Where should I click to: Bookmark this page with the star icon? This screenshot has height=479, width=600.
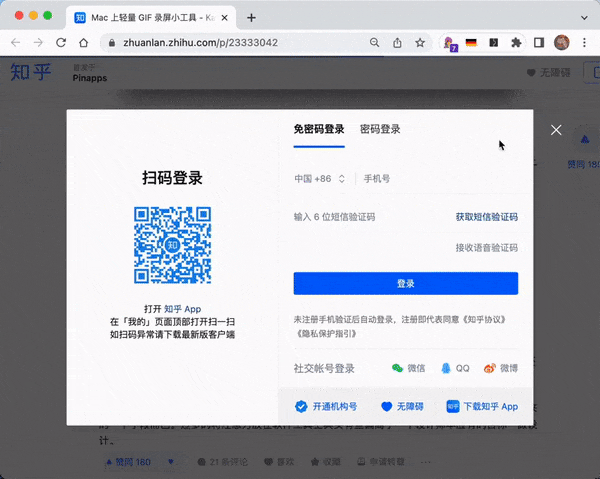(420, 42)
